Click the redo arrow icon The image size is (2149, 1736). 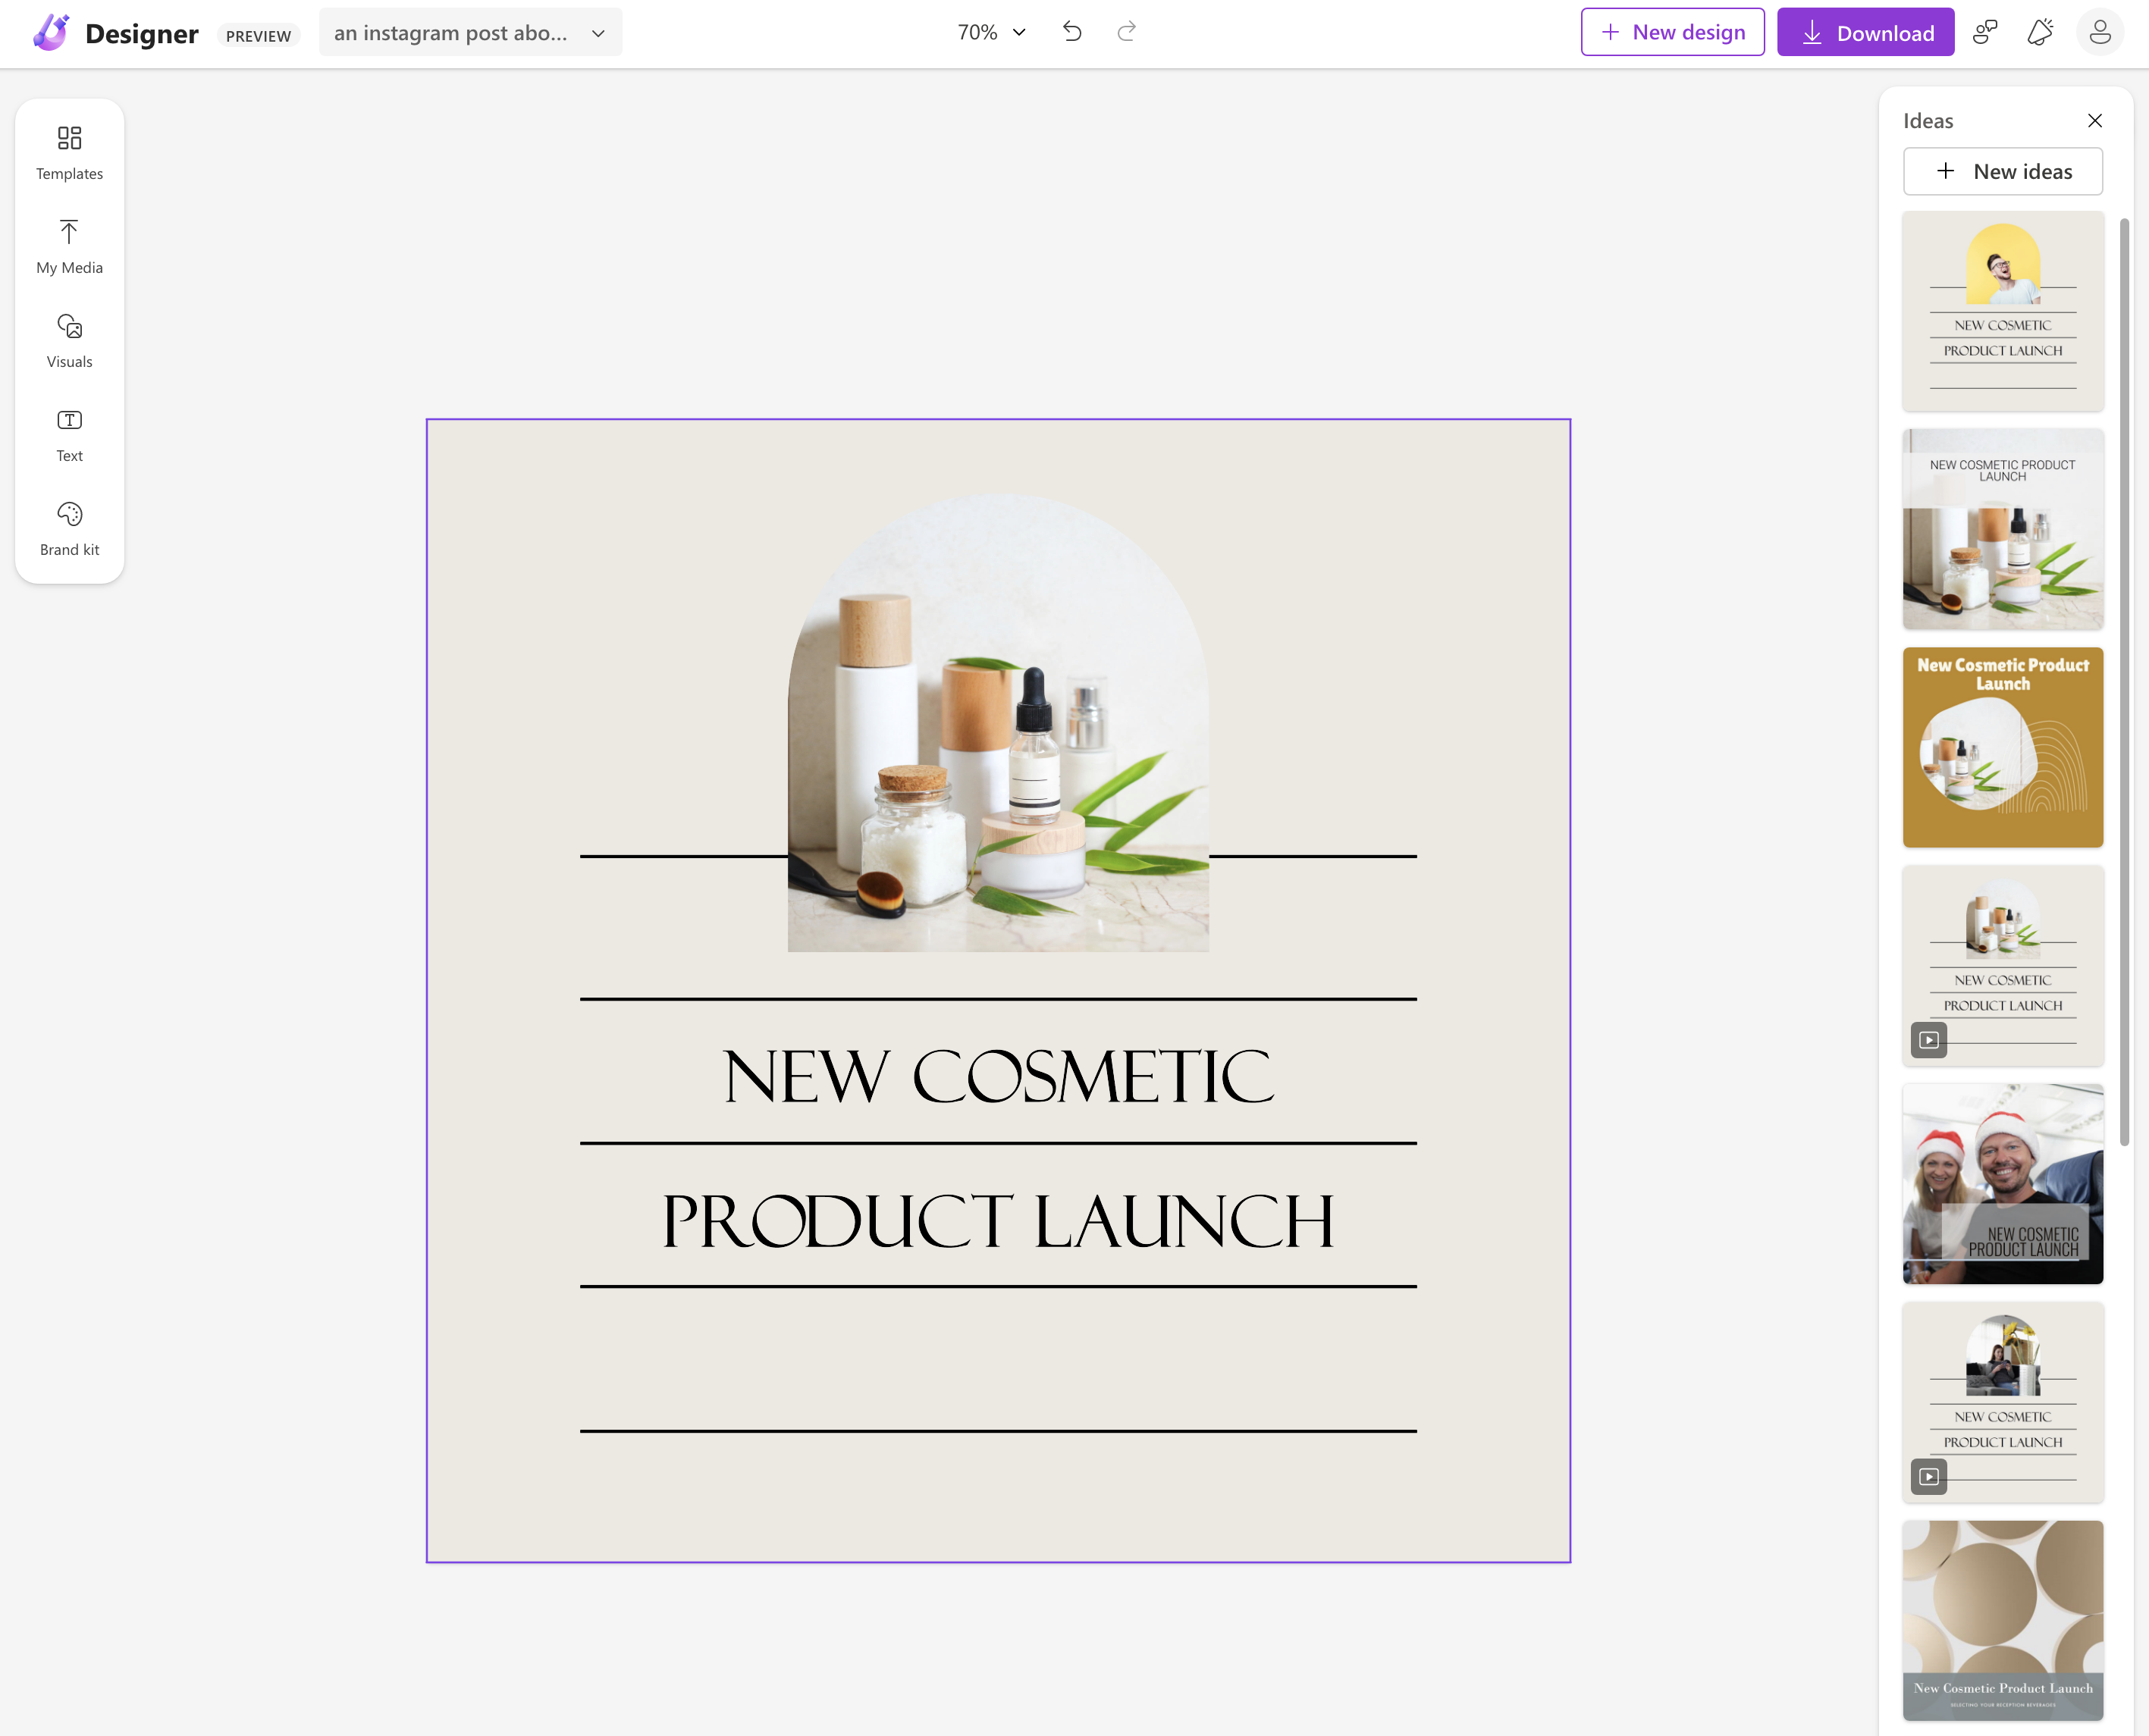coord(1126,32)
